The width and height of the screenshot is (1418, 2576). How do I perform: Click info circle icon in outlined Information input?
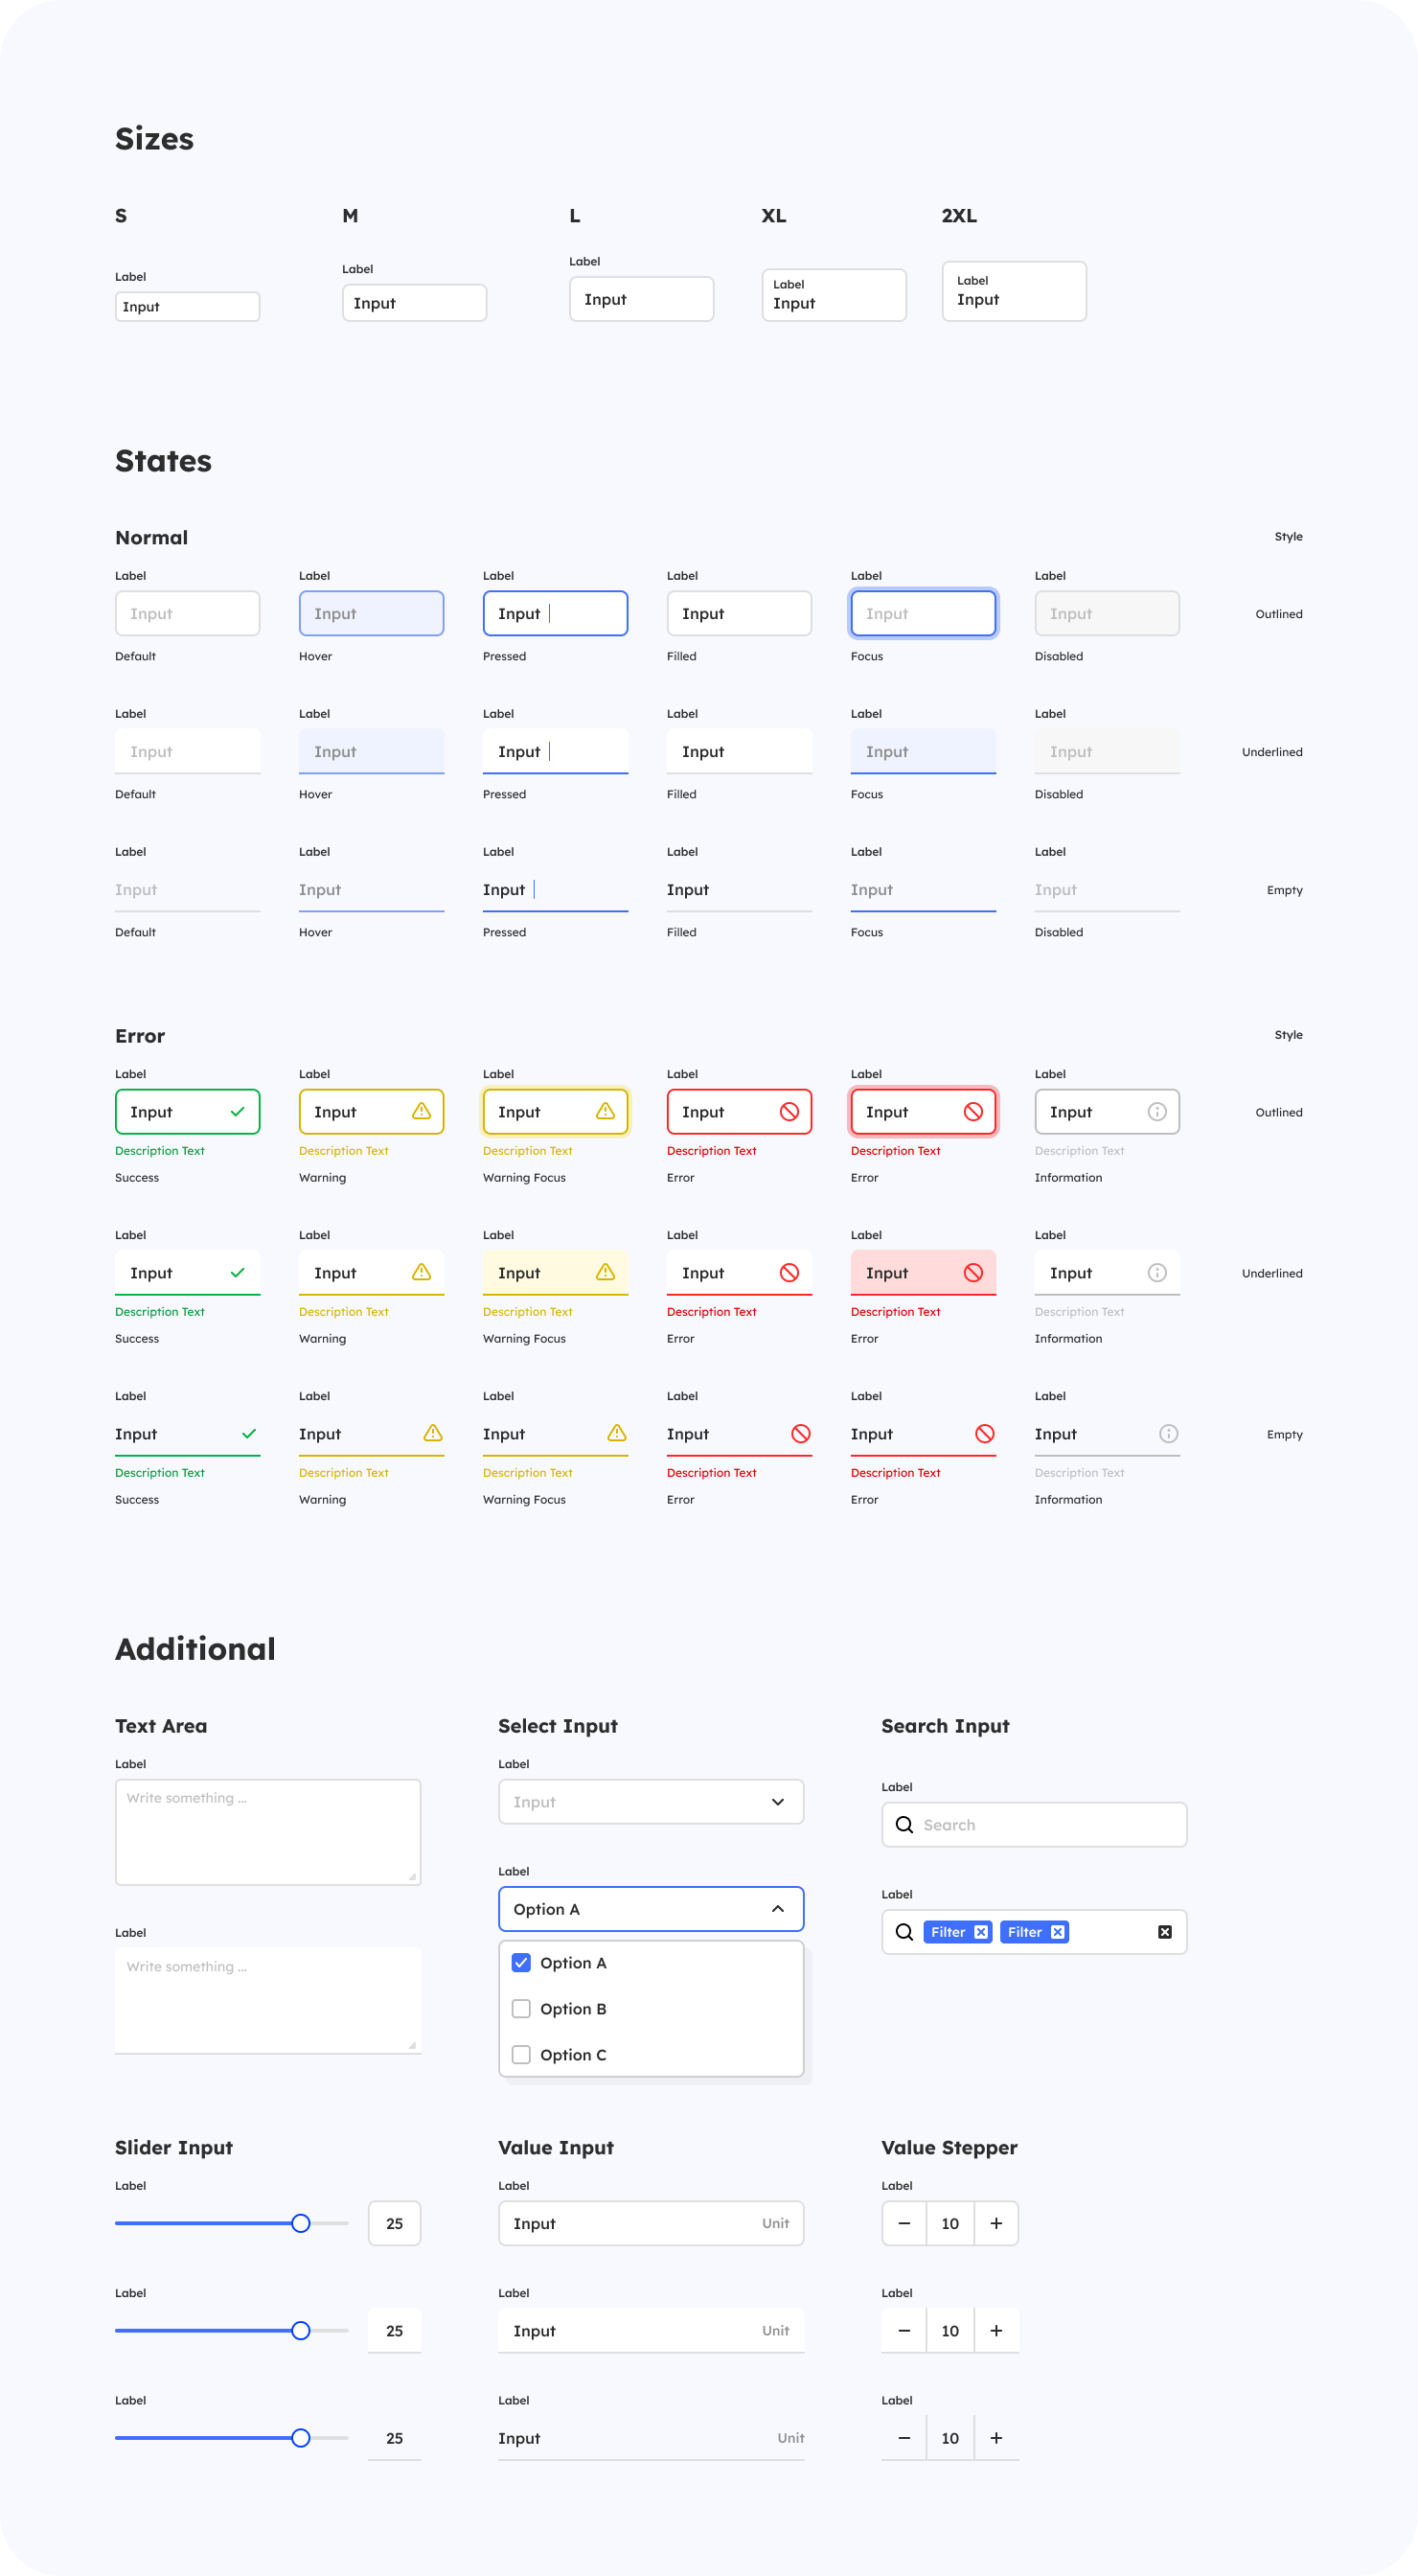1157,1111
